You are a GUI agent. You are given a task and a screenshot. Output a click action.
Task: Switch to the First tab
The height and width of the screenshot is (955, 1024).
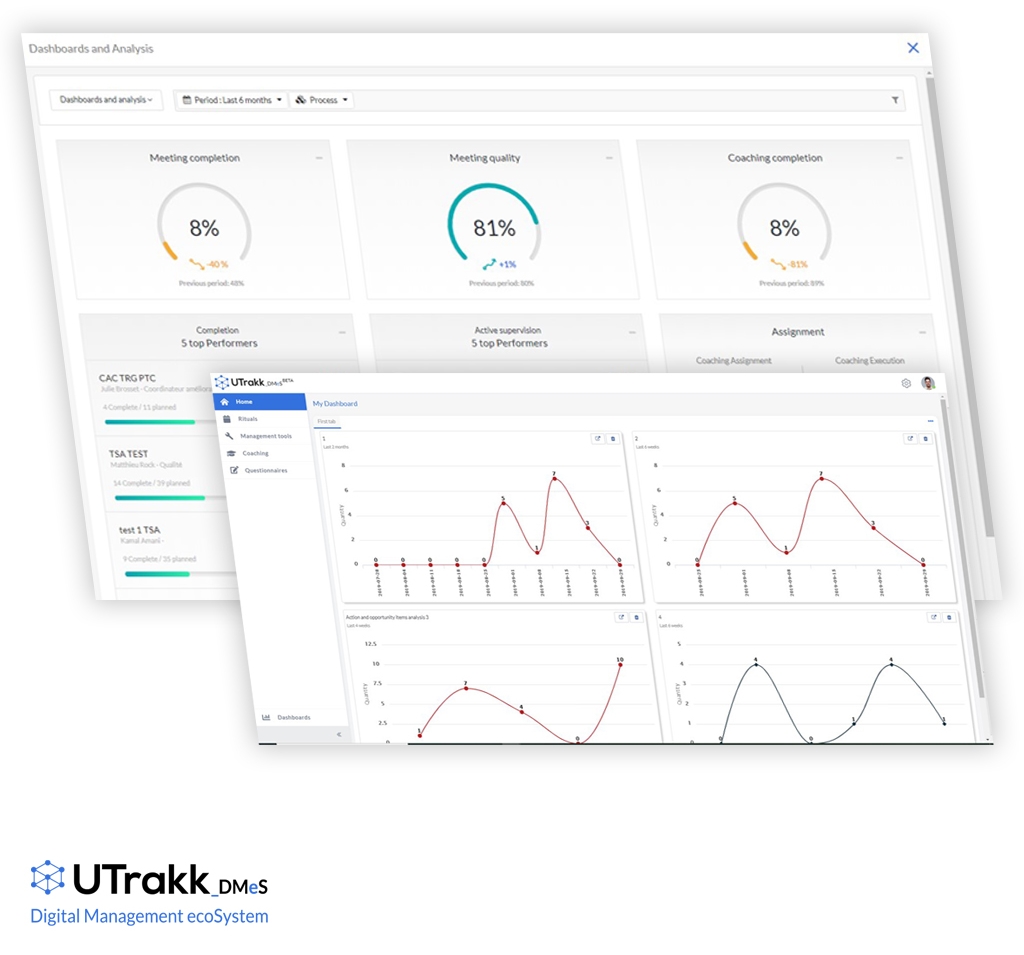click(x=327, y=421)
